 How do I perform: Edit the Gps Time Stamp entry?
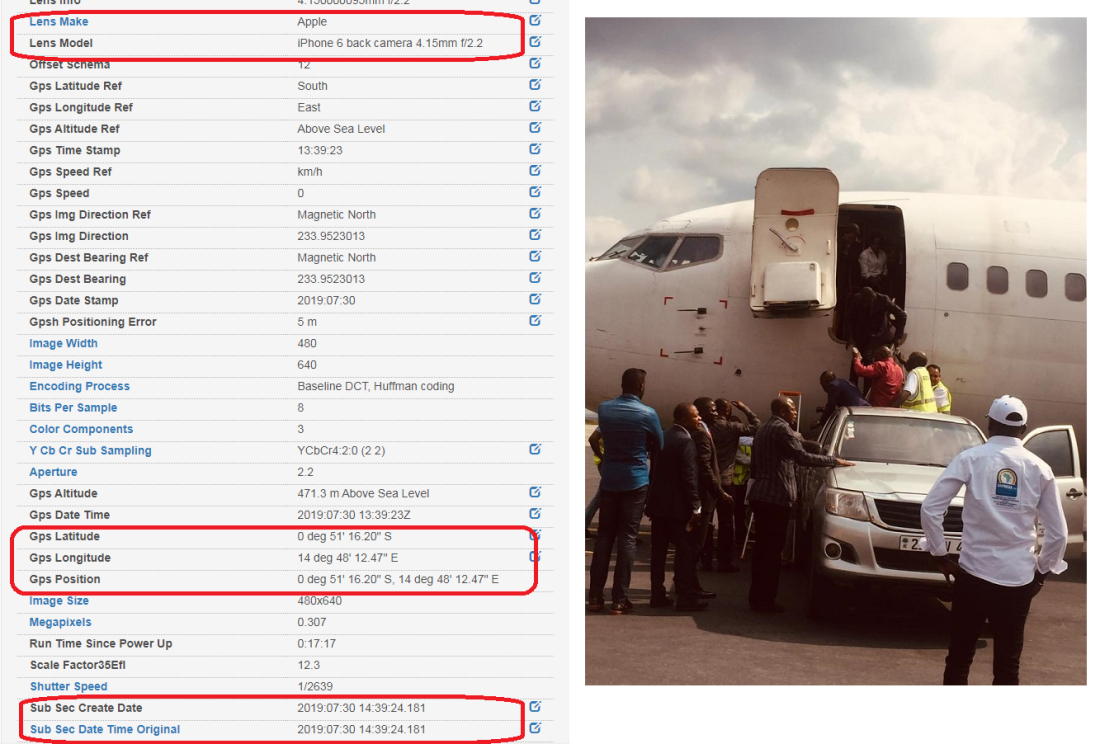click(535, 149)
